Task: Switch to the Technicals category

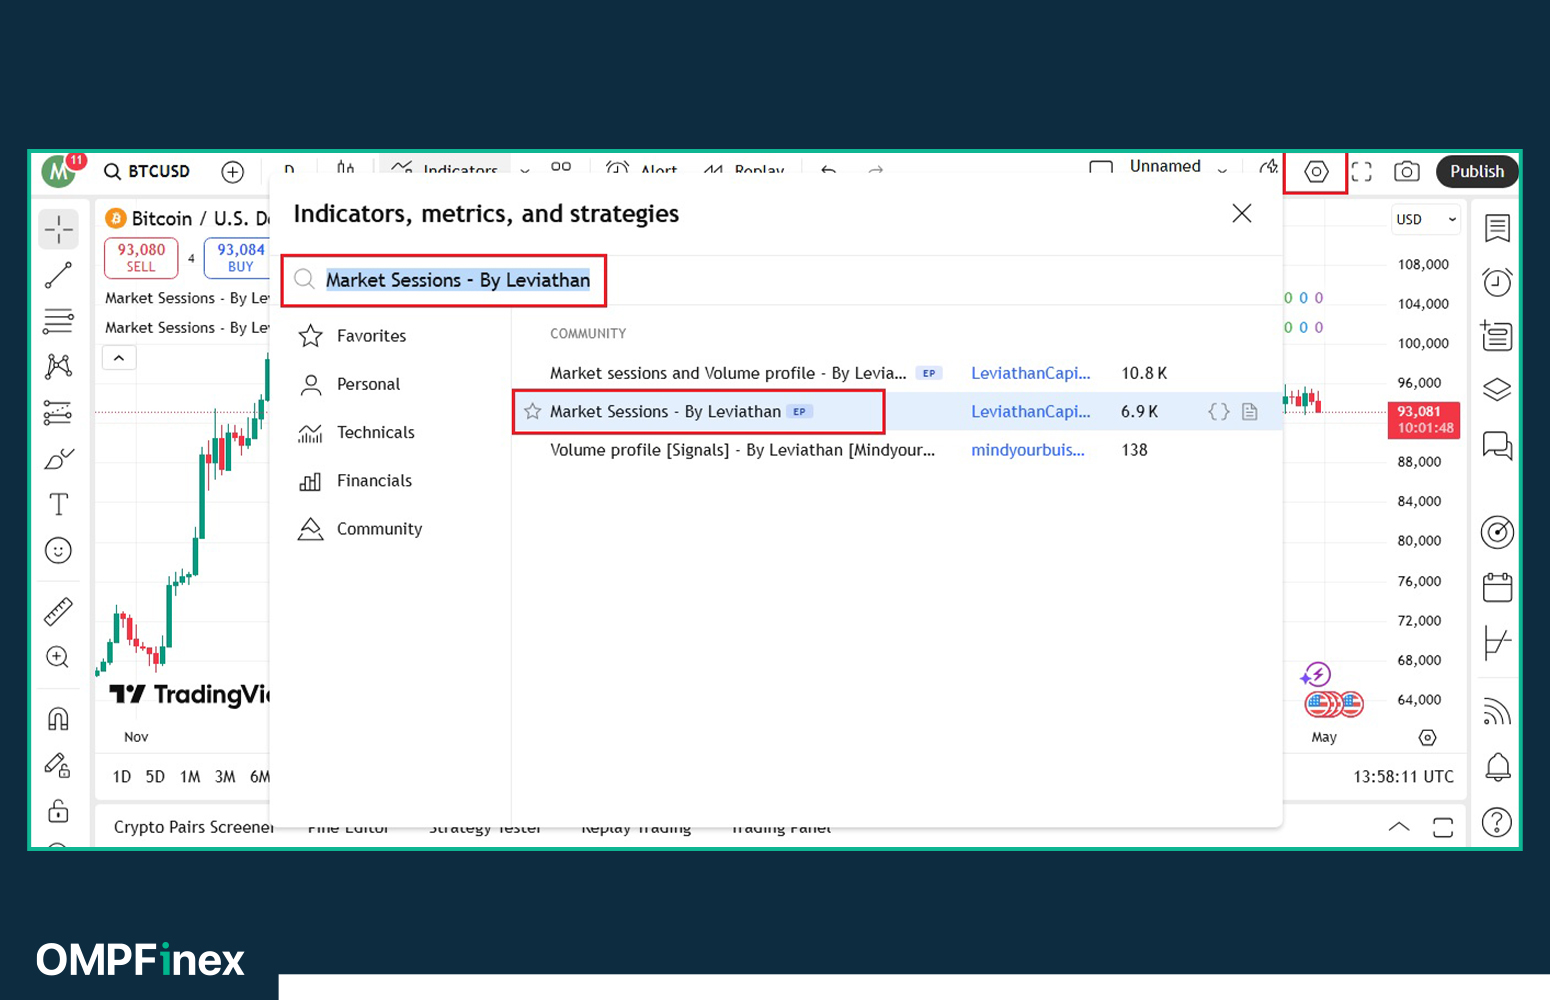Action: [390, 432]
